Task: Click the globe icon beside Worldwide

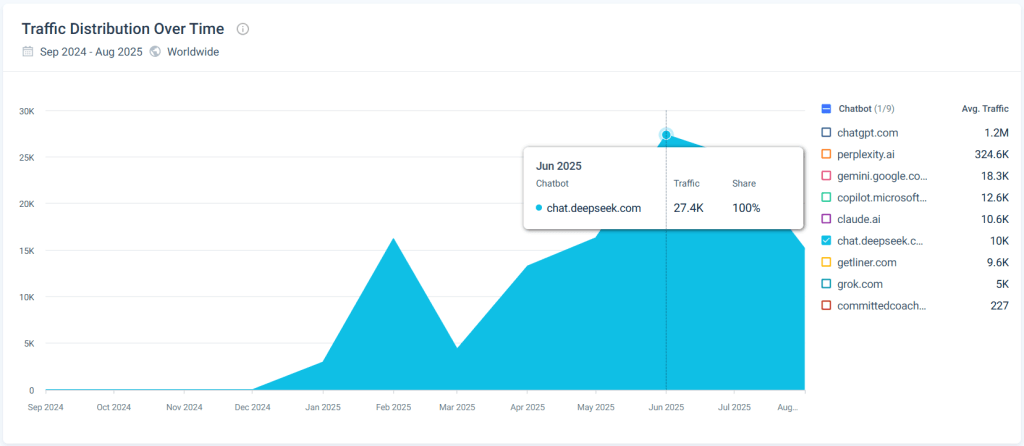Action: tap(155, 52)
